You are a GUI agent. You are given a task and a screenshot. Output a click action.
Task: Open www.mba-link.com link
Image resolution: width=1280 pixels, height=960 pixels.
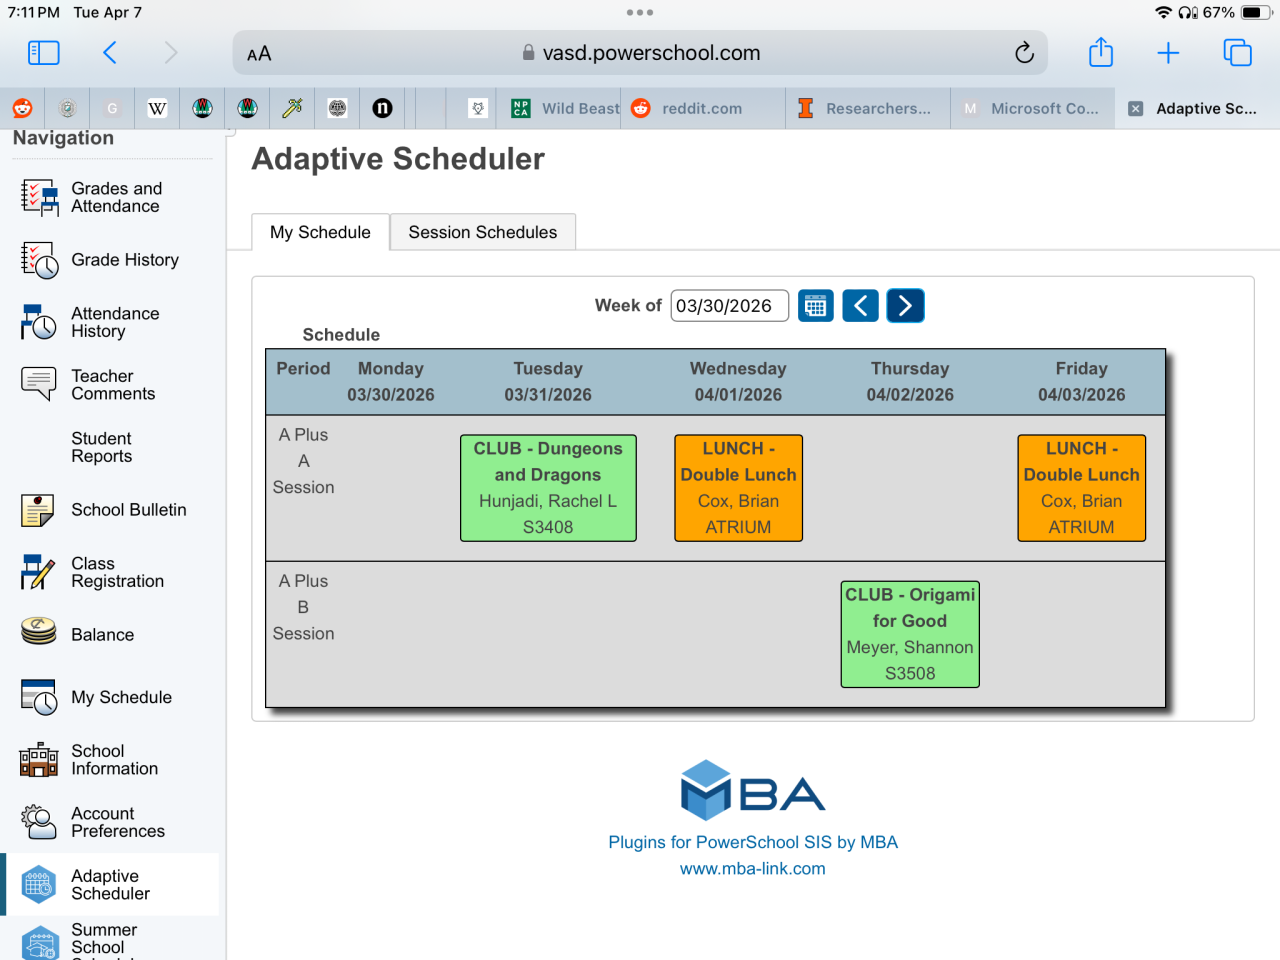pyautogui.click(x=752, y=869)
